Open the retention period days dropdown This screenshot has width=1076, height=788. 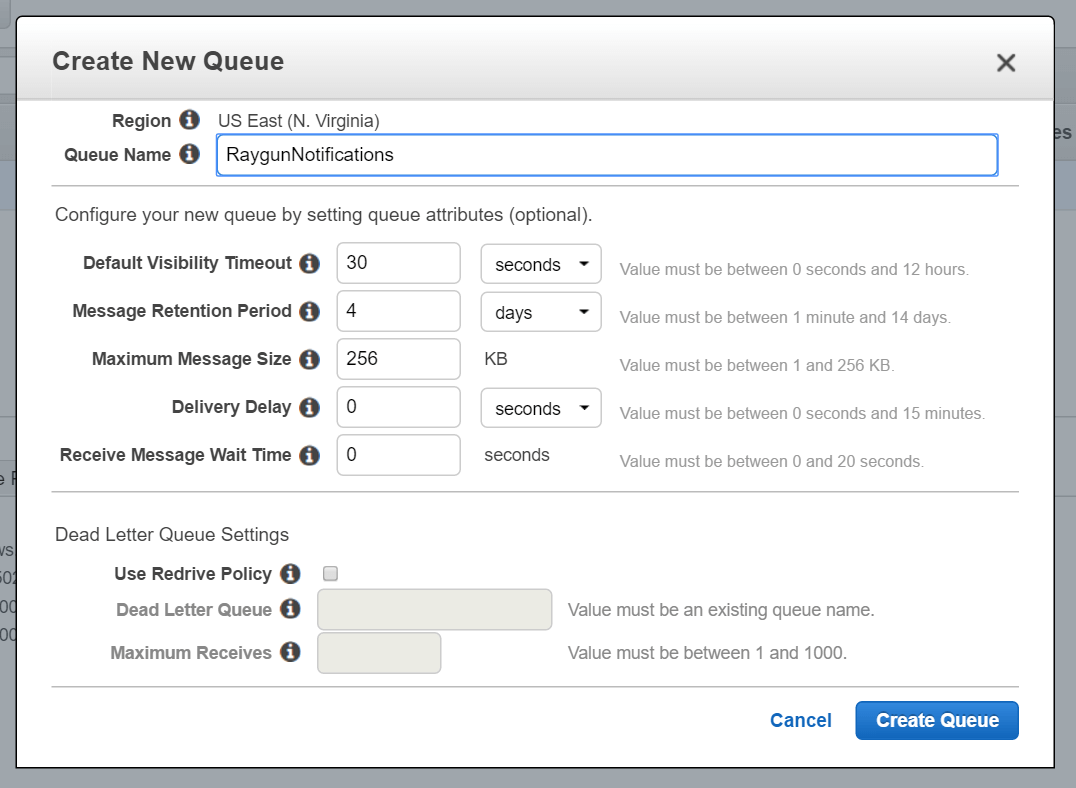pyautogui.click(x=540, y=311)
